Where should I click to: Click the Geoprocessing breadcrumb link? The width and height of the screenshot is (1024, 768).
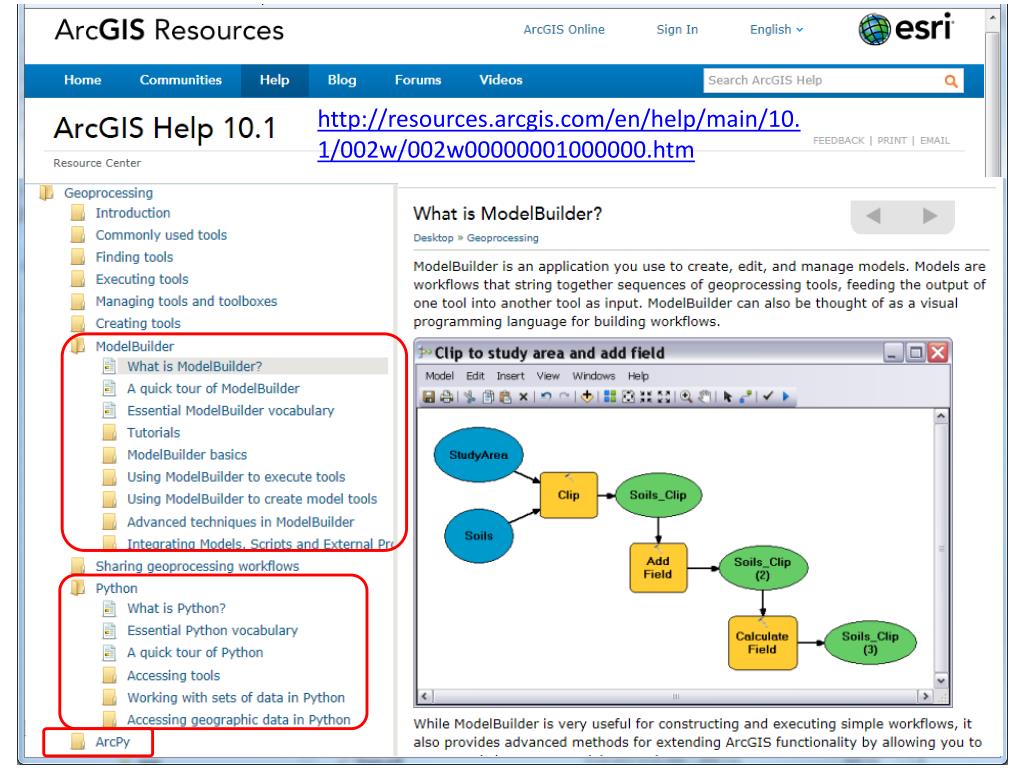click(502, 238)
